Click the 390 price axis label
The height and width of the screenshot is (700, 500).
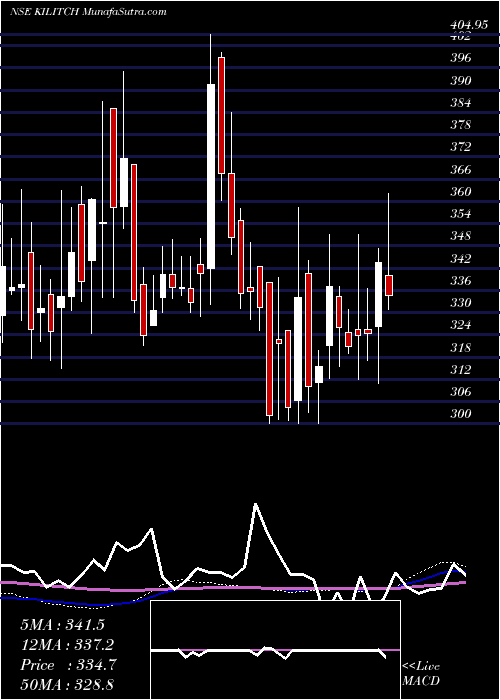(461, 81)
